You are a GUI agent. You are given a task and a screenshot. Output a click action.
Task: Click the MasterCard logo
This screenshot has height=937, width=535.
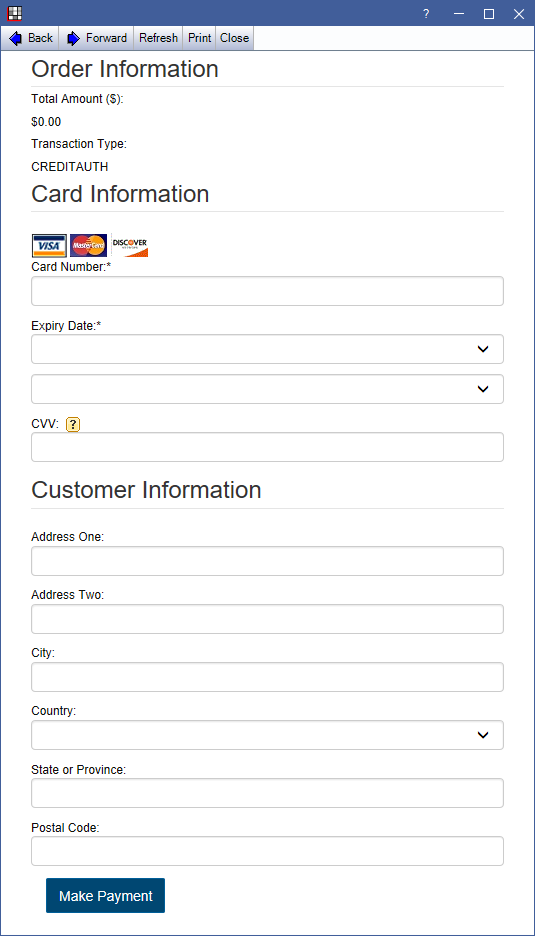[88, 246]
